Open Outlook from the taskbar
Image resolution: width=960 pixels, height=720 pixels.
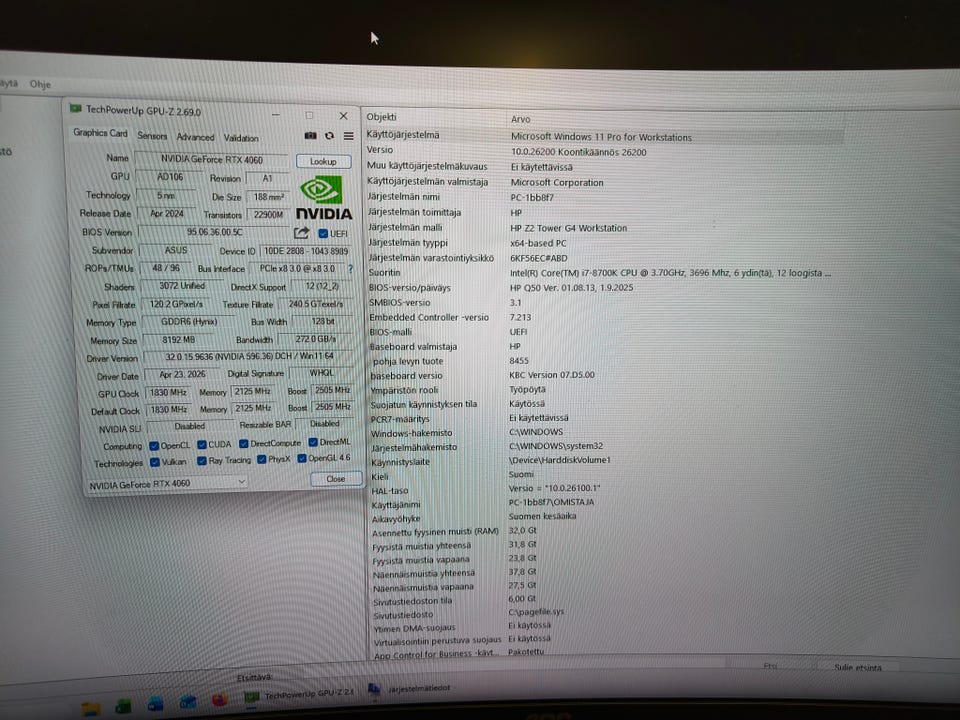tap(187, 702)
